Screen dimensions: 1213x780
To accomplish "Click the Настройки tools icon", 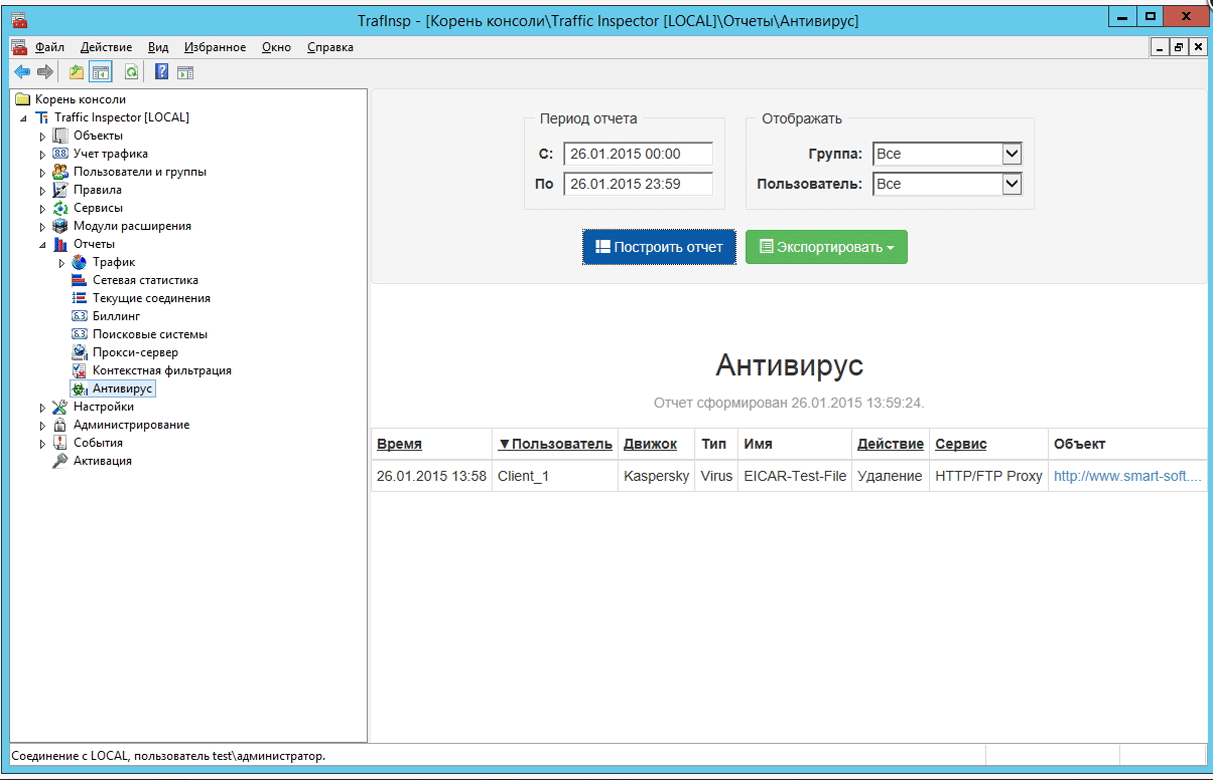I will point(60,407).
